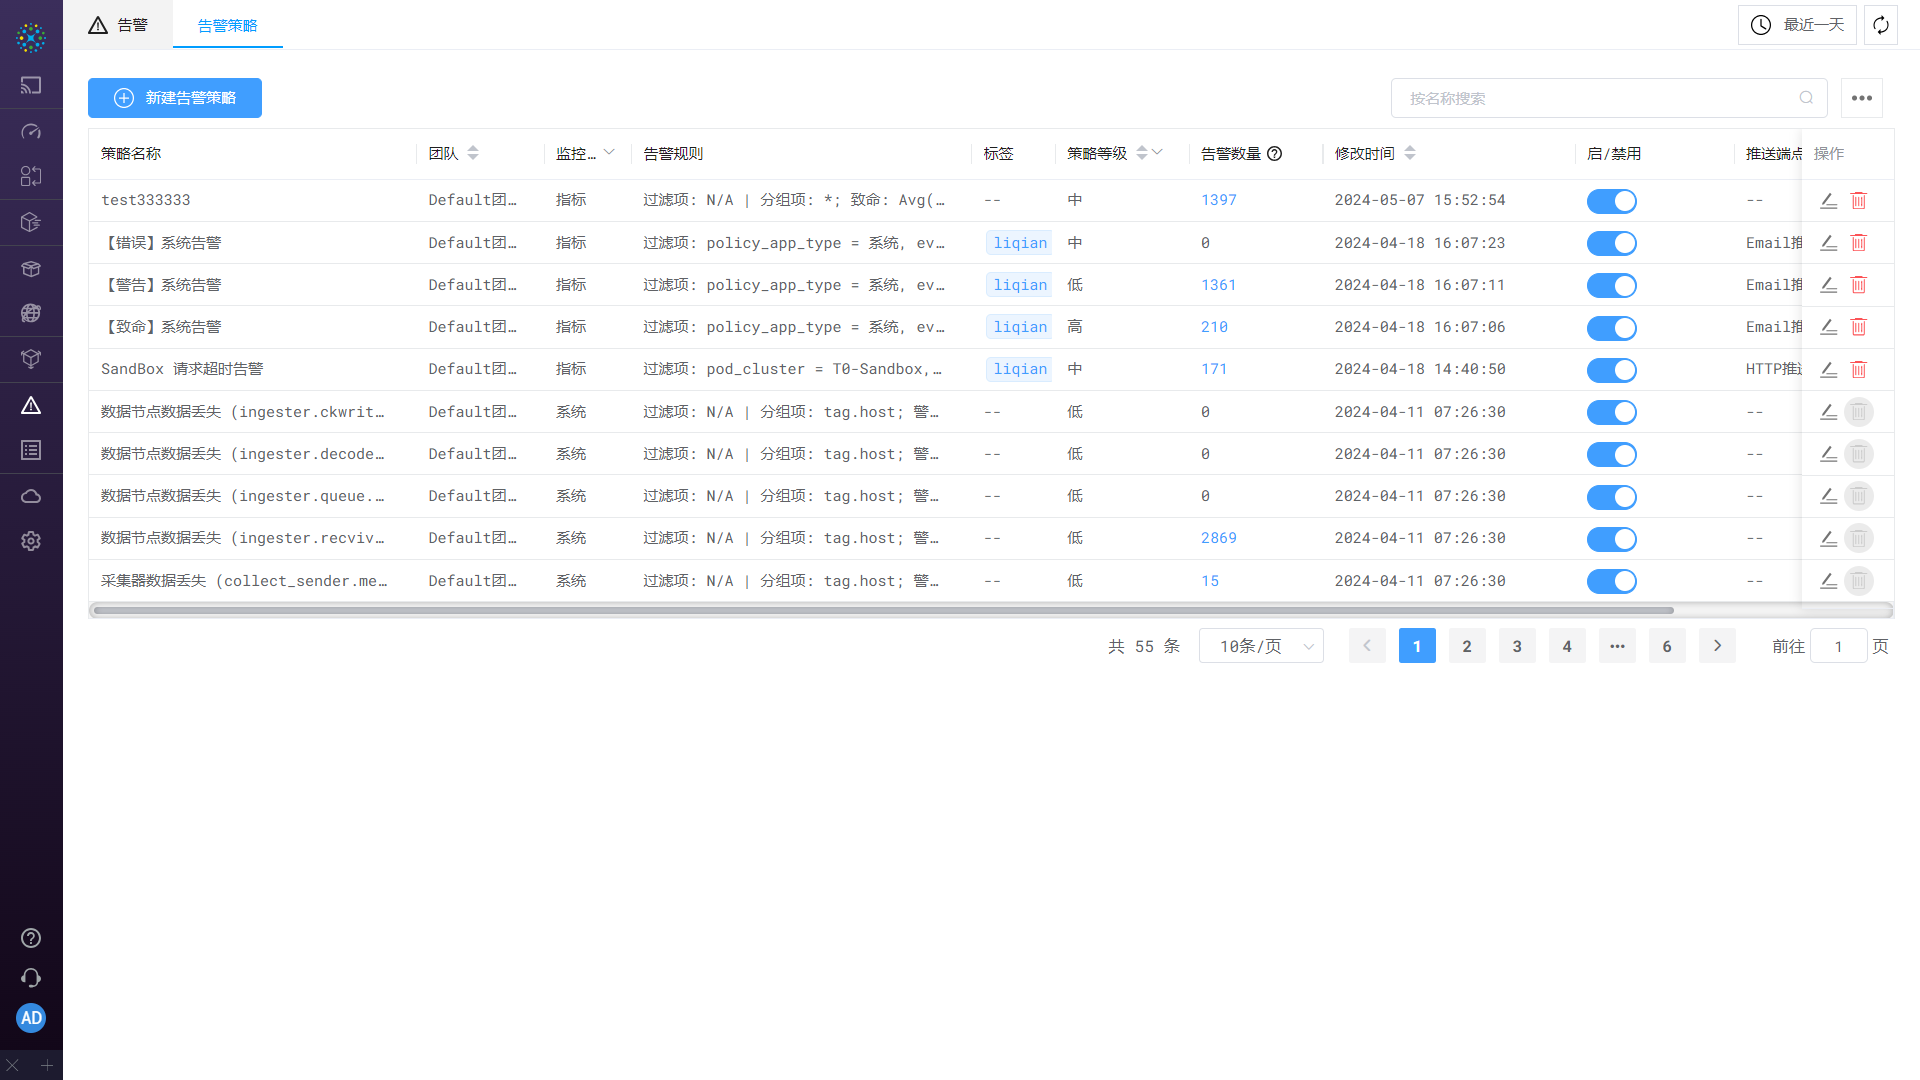
Task: Disable the test333333 policy toggle
Action: (x=1611, y=201)
